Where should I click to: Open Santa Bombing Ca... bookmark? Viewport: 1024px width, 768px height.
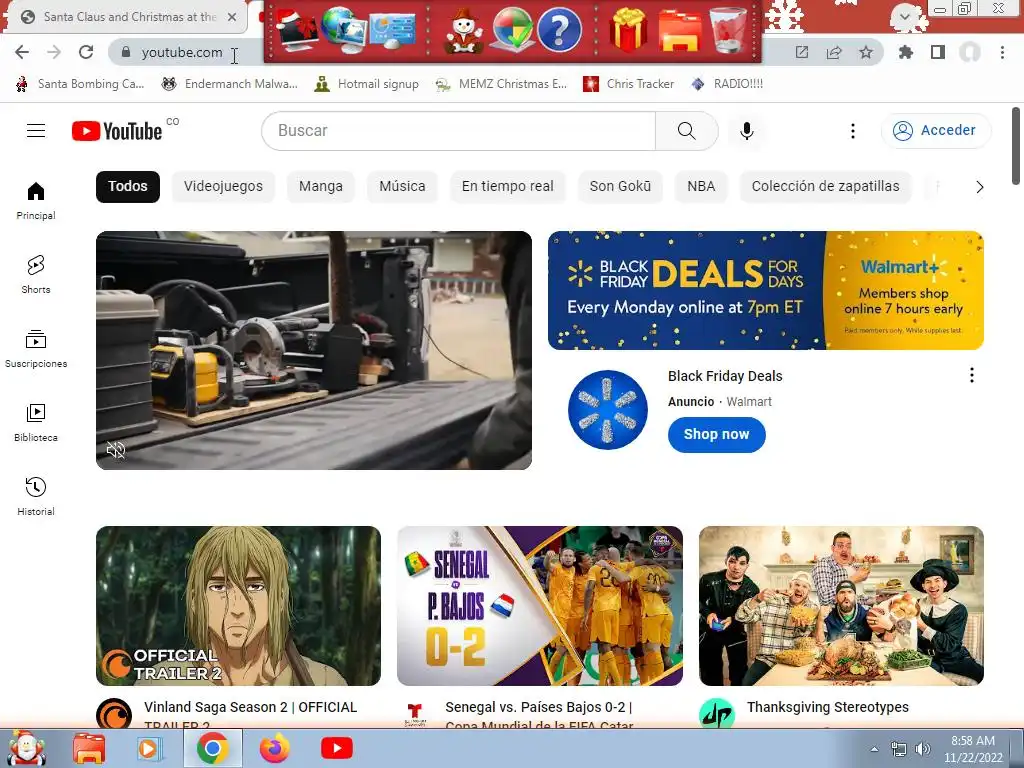(80, 84)
